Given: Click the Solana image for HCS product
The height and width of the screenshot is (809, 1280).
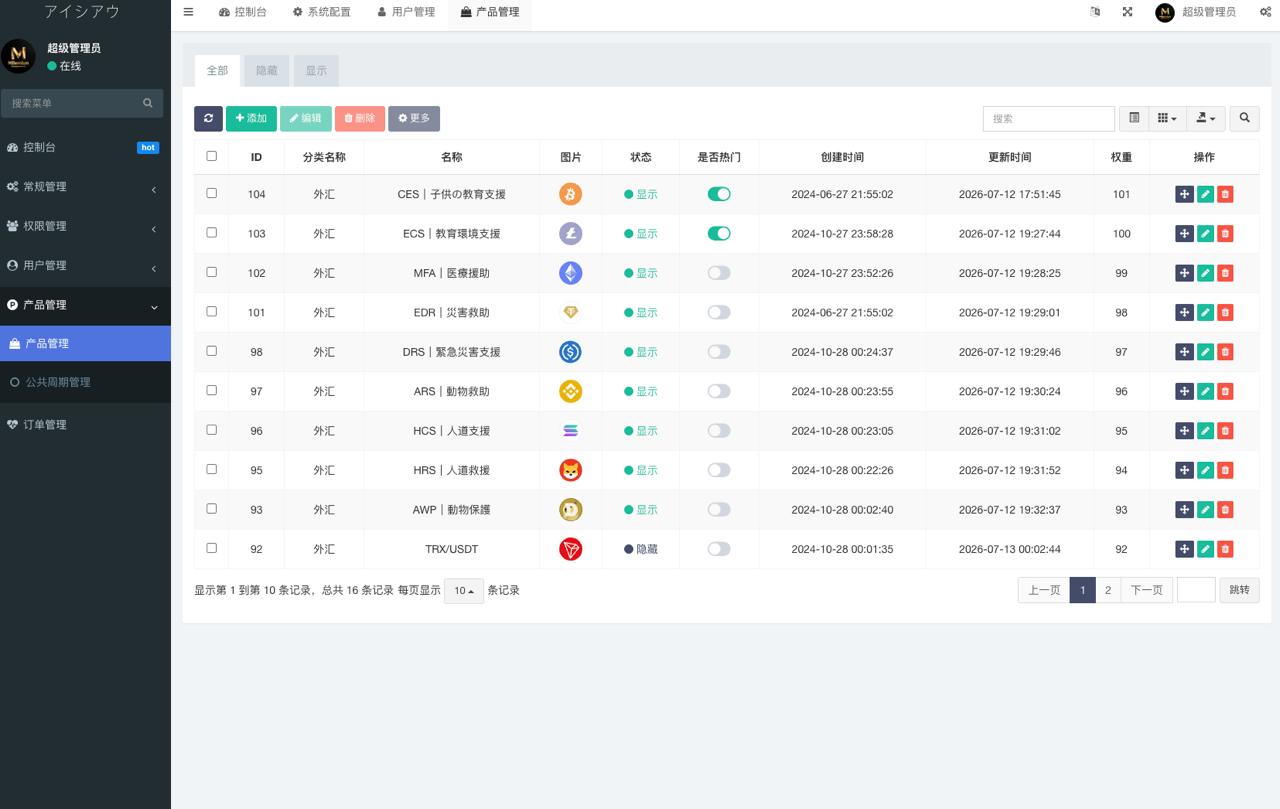Looking at the screenshot, I should pyautogui.click(x=570, y=431).
